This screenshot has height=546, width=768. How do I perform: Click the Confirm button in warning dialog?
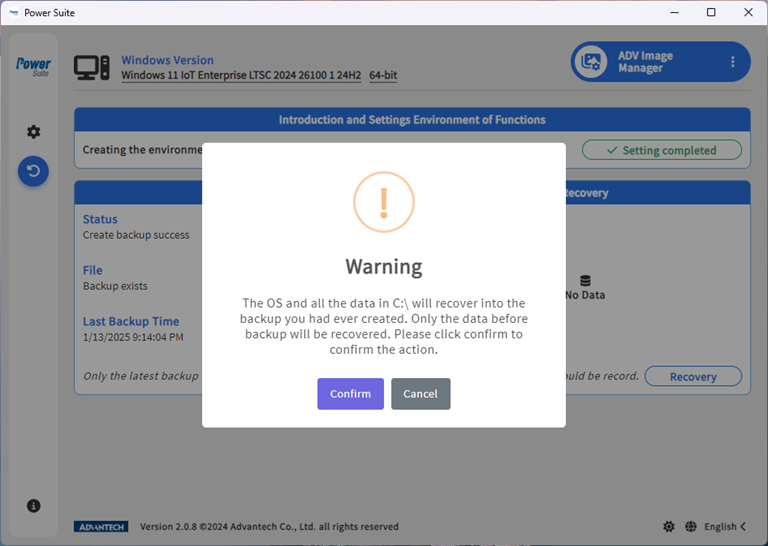click(350, 394)
